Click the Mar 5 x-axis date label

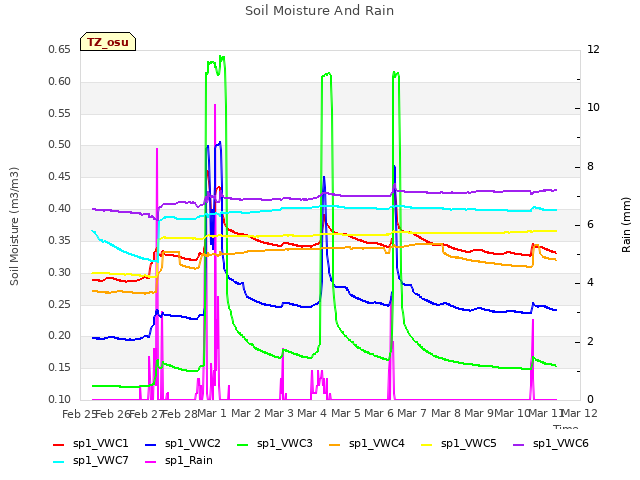[x=346, y=413]
